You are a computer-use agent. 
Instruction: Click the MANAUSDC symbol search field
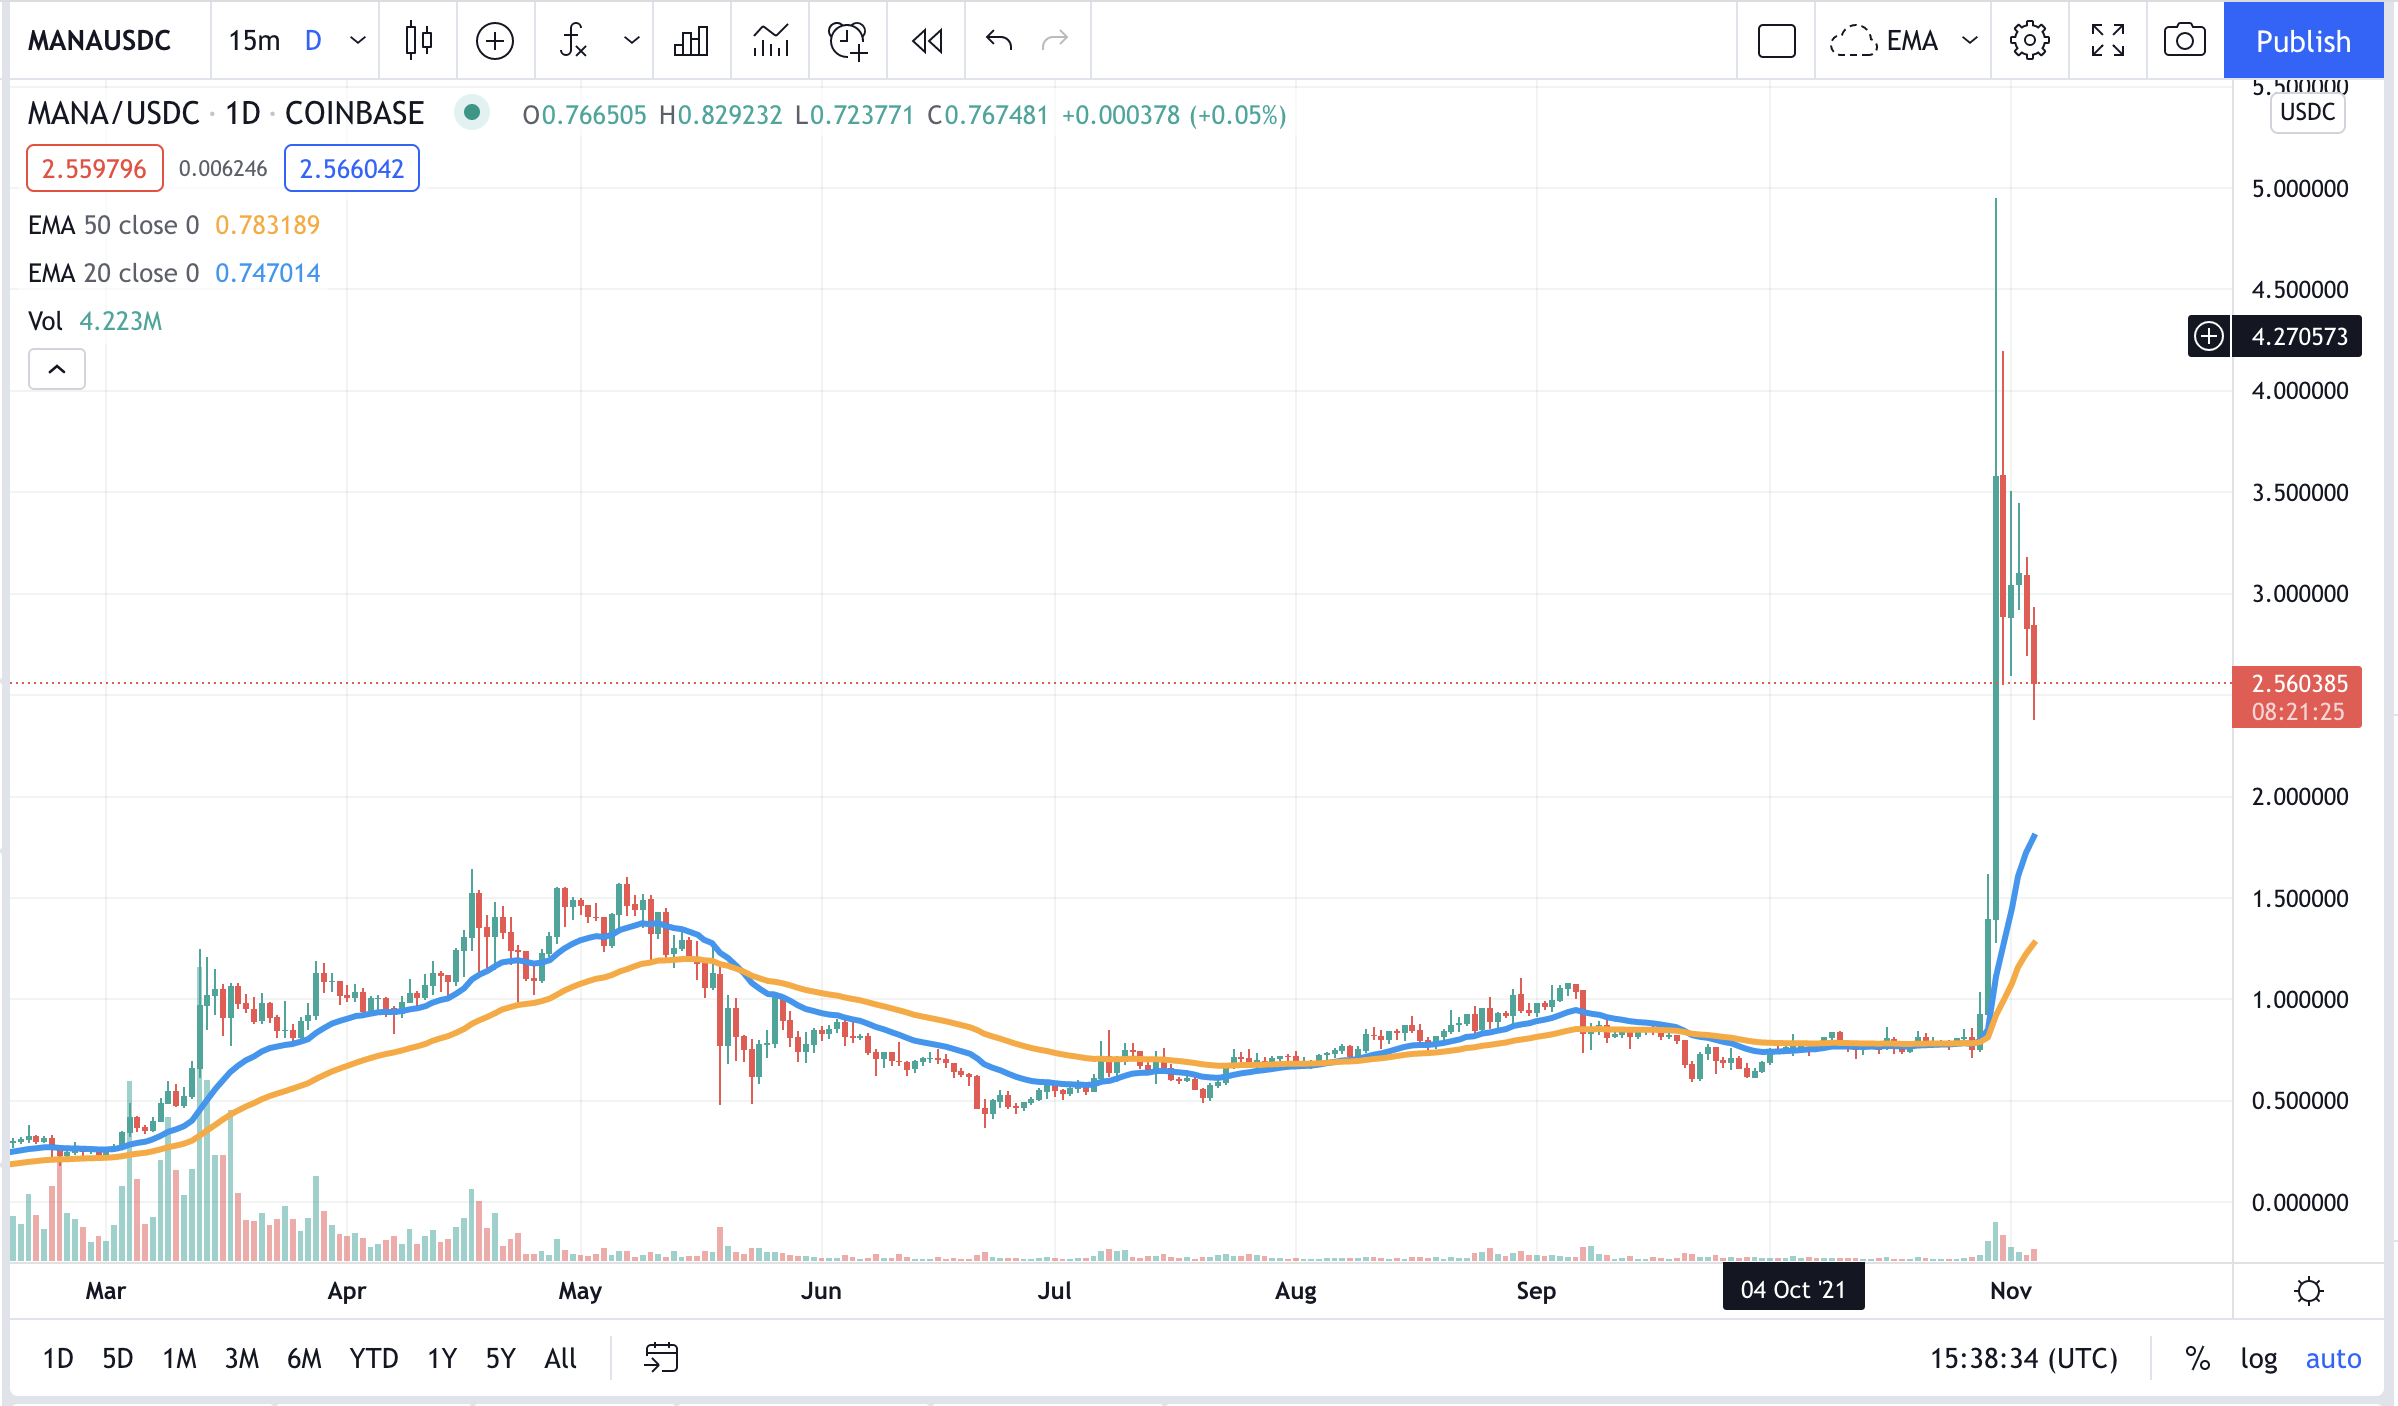click(x=100, y=41)
